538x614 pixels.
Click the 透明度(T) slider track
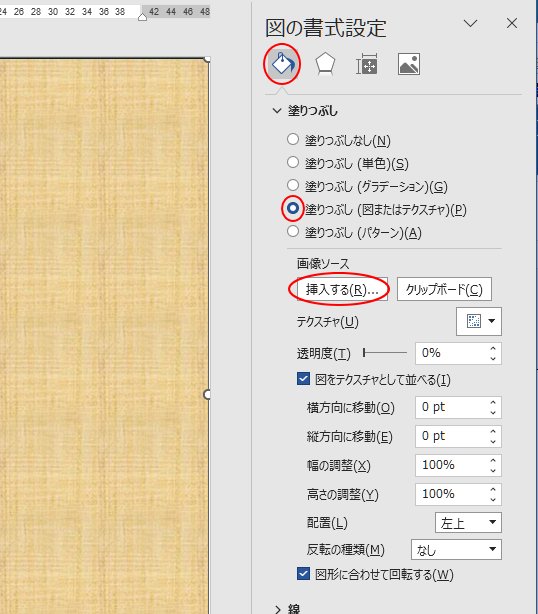pyautogui.click(x=385, y=353)
